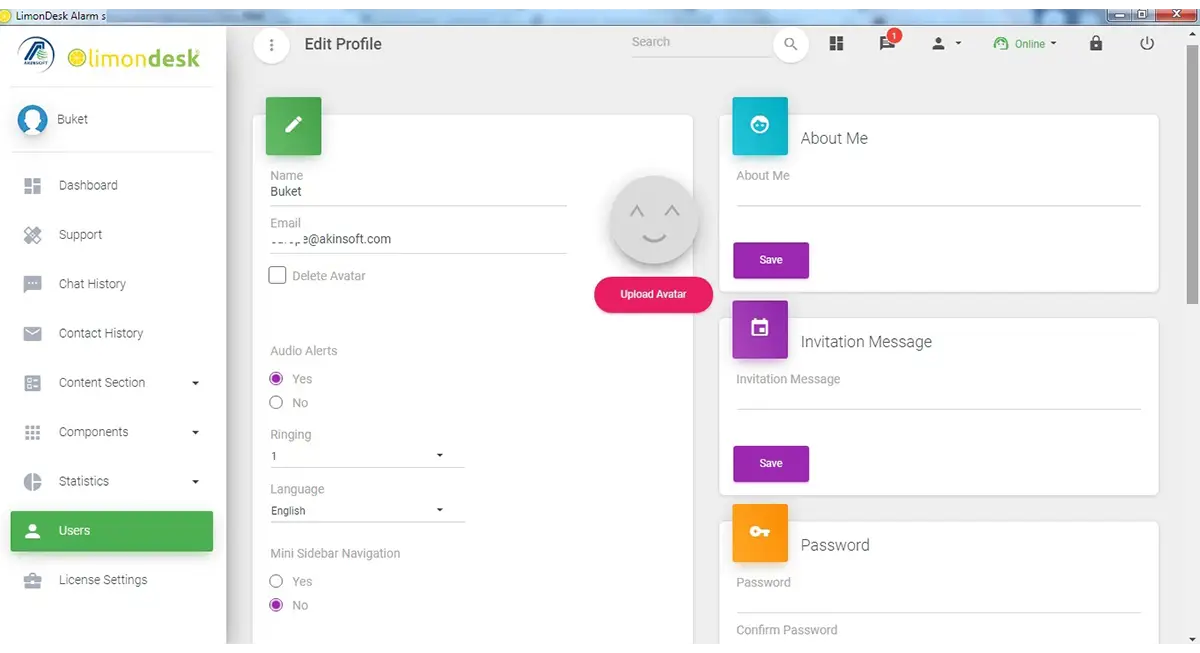Expand Content Section in sidebar
The height and width of the screenshot is (653, 1200).
coord(112,383)
